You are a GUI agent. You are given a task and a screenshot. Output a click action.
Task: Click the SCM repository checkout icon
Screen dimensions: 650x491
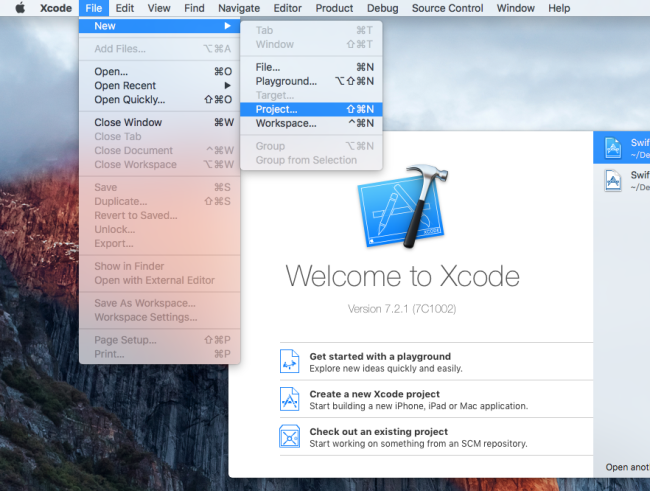tap(289, 436)
